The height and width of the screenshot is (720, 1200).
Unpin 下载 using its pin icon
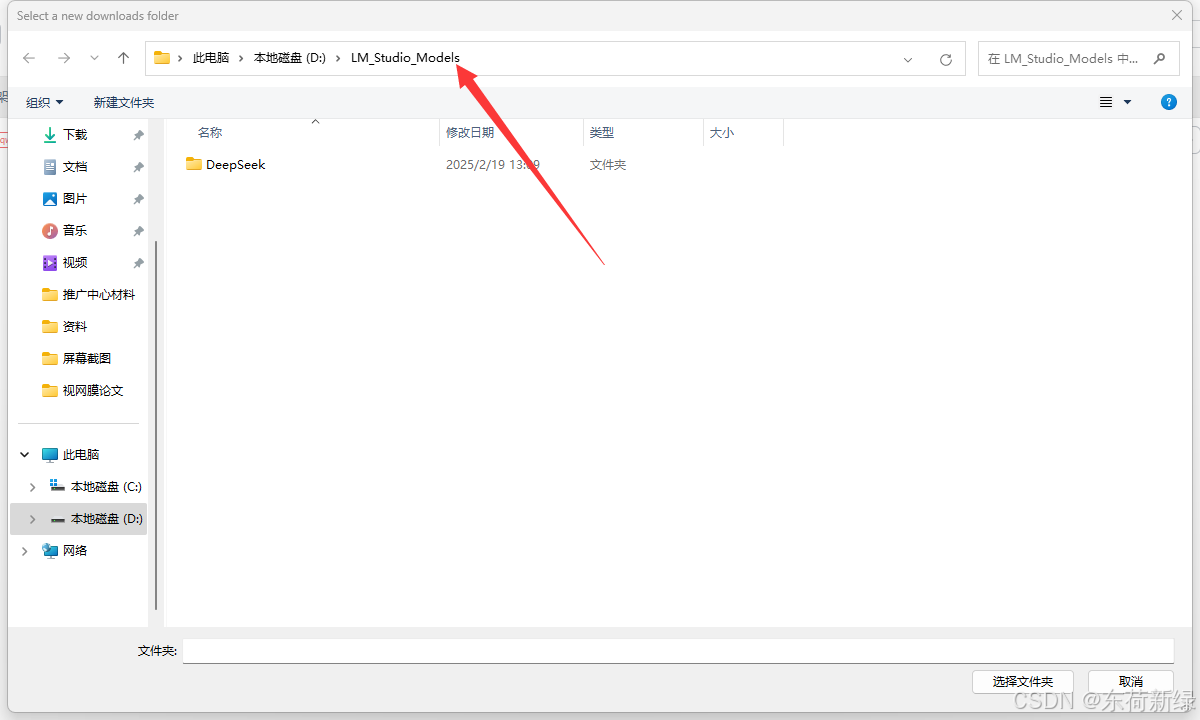tap(138, 135)
